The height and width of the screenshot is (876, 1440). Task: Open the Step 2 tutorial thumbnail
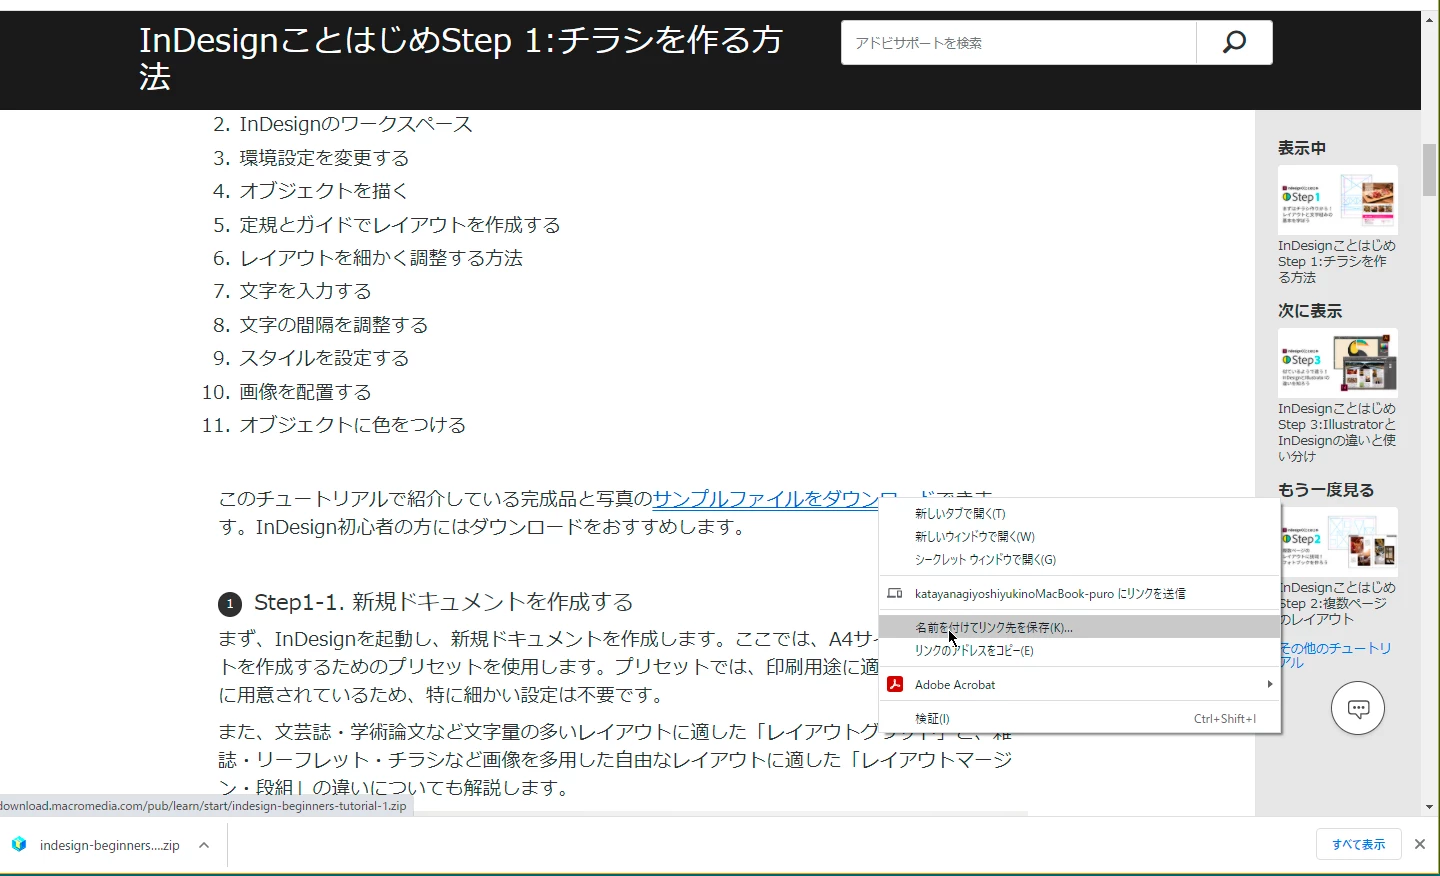tap(1338, 542)
